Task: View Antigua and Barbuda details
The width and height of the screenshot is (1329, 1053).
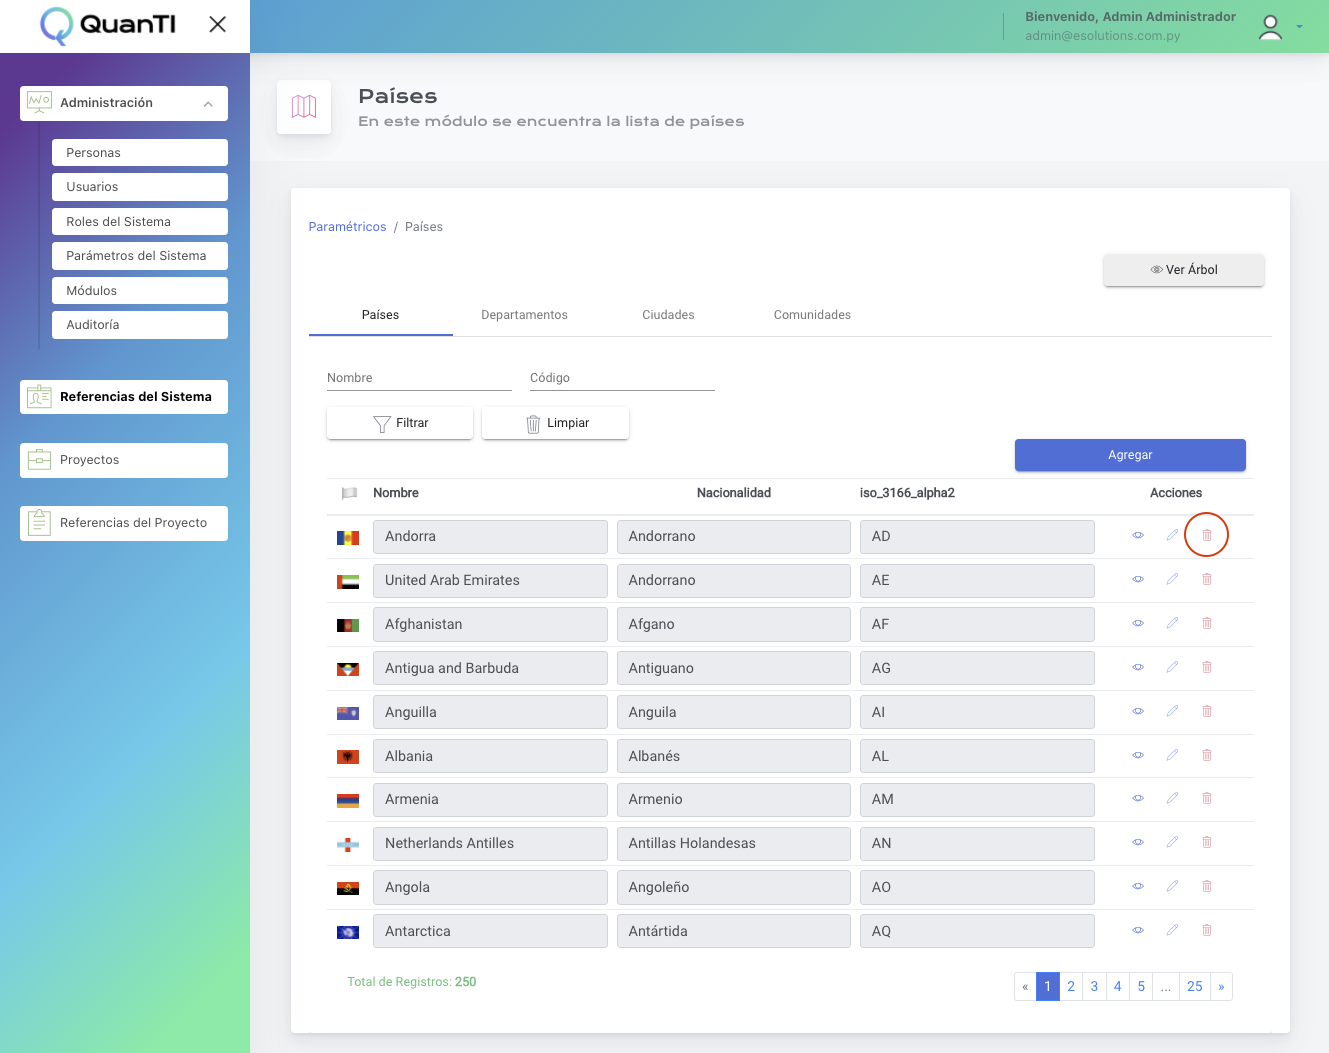Action: point(1138,668)
